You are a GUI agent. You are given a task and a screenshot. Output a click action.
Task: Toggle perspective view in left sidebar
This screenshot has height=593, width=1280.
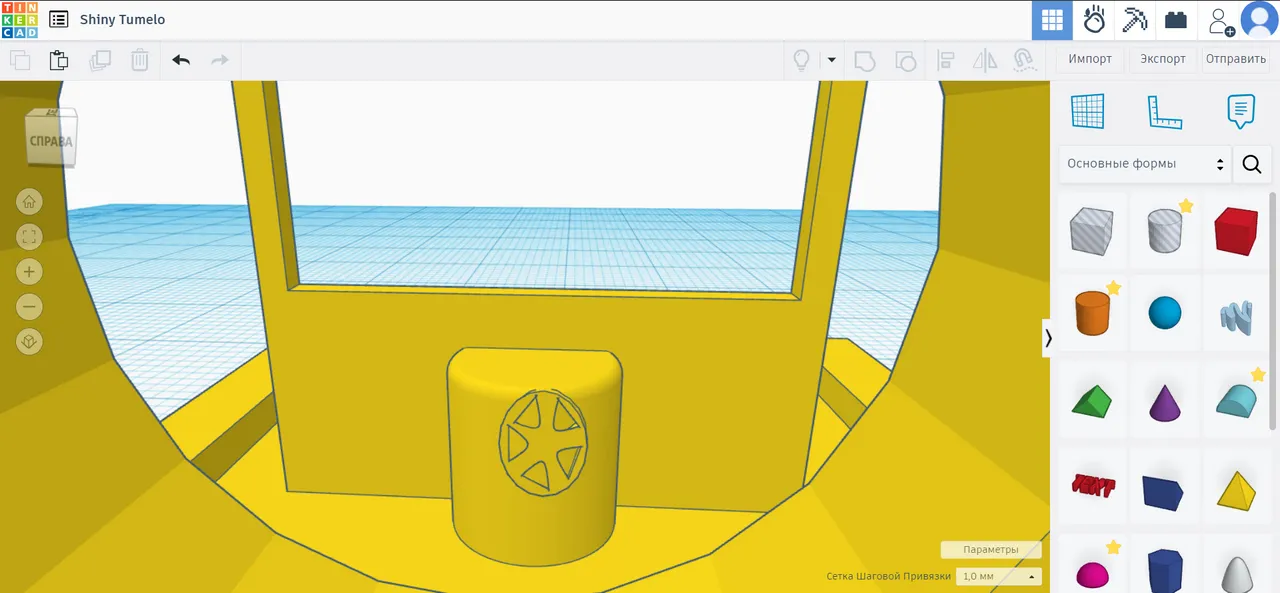29,341
